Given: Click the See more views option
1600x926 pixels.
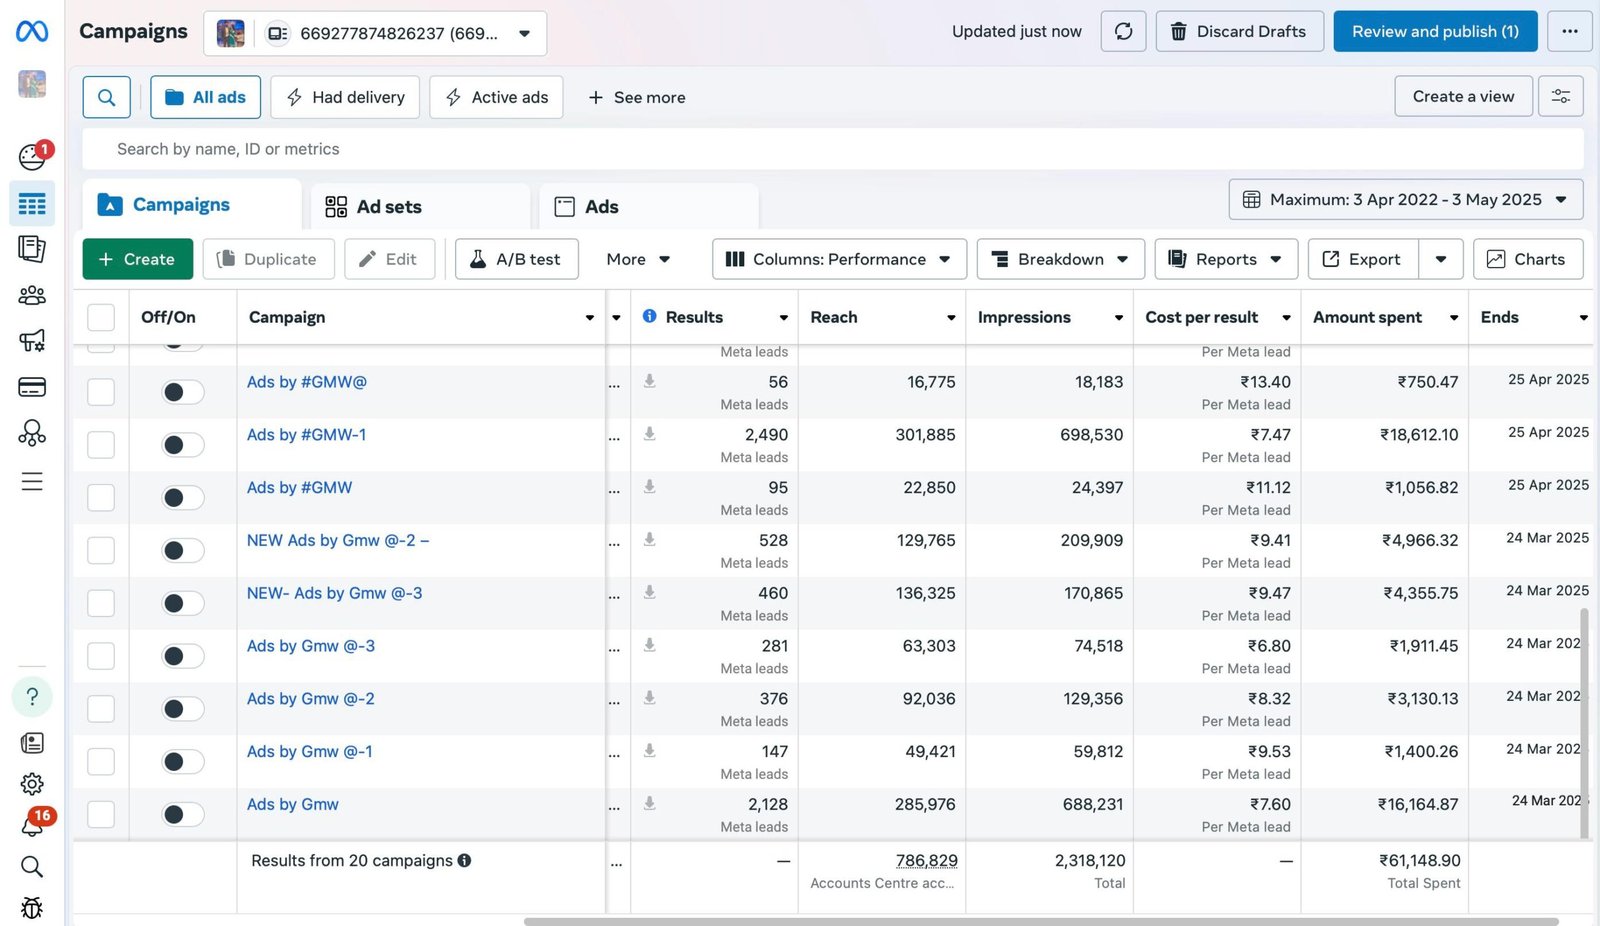Looking at the screenshot, I should coord(637,97).
